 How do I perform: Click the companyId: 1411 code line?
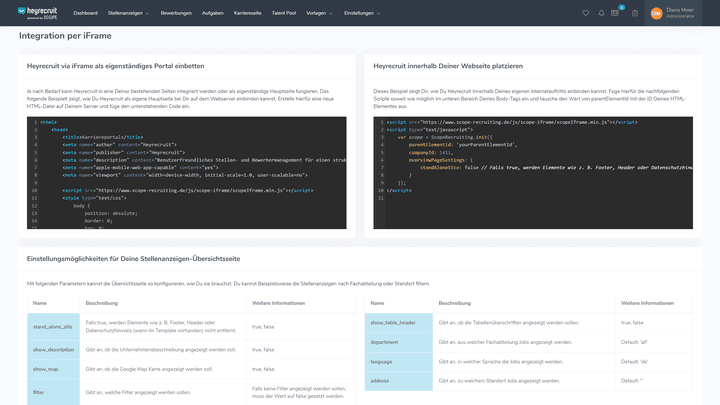430,152
